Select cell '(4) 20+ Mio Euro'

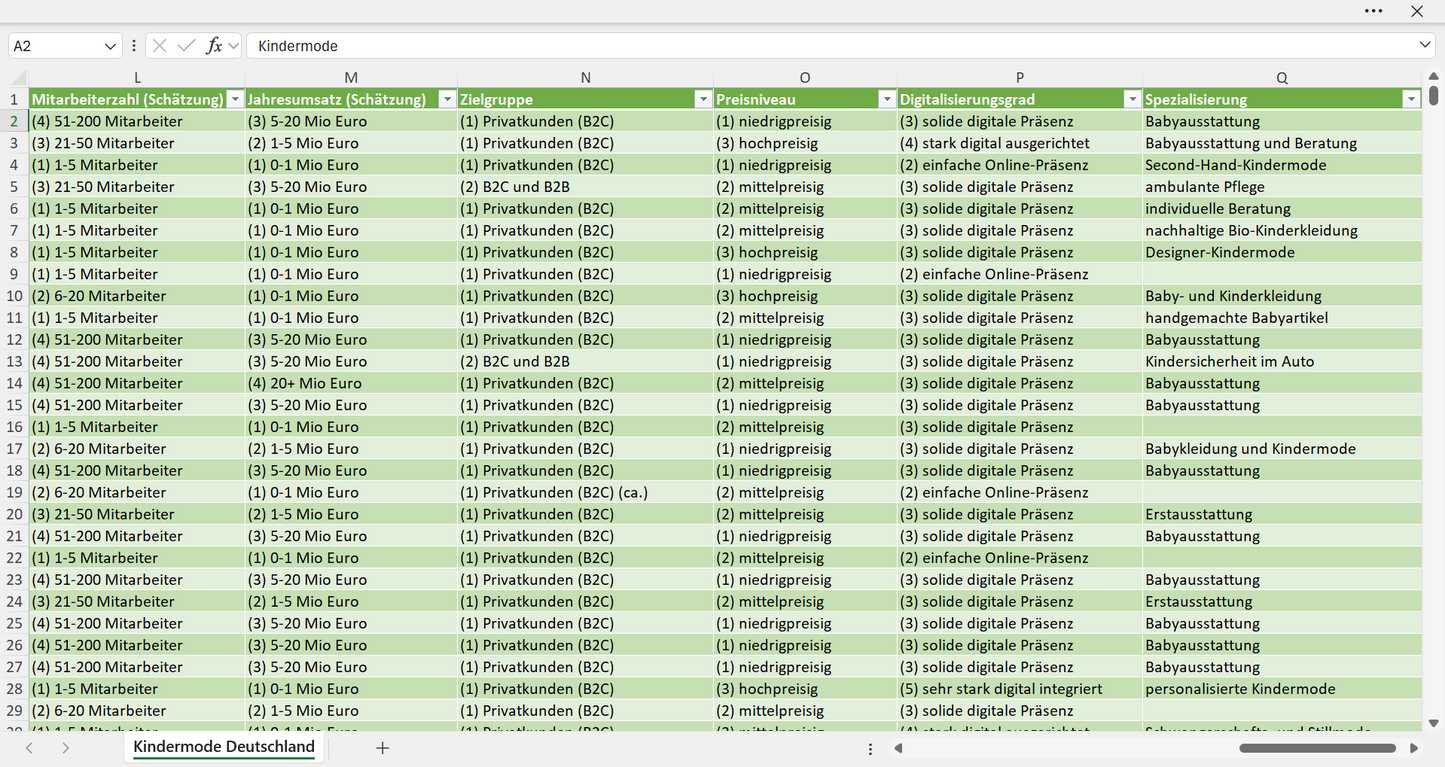click(x=351, y=383)
